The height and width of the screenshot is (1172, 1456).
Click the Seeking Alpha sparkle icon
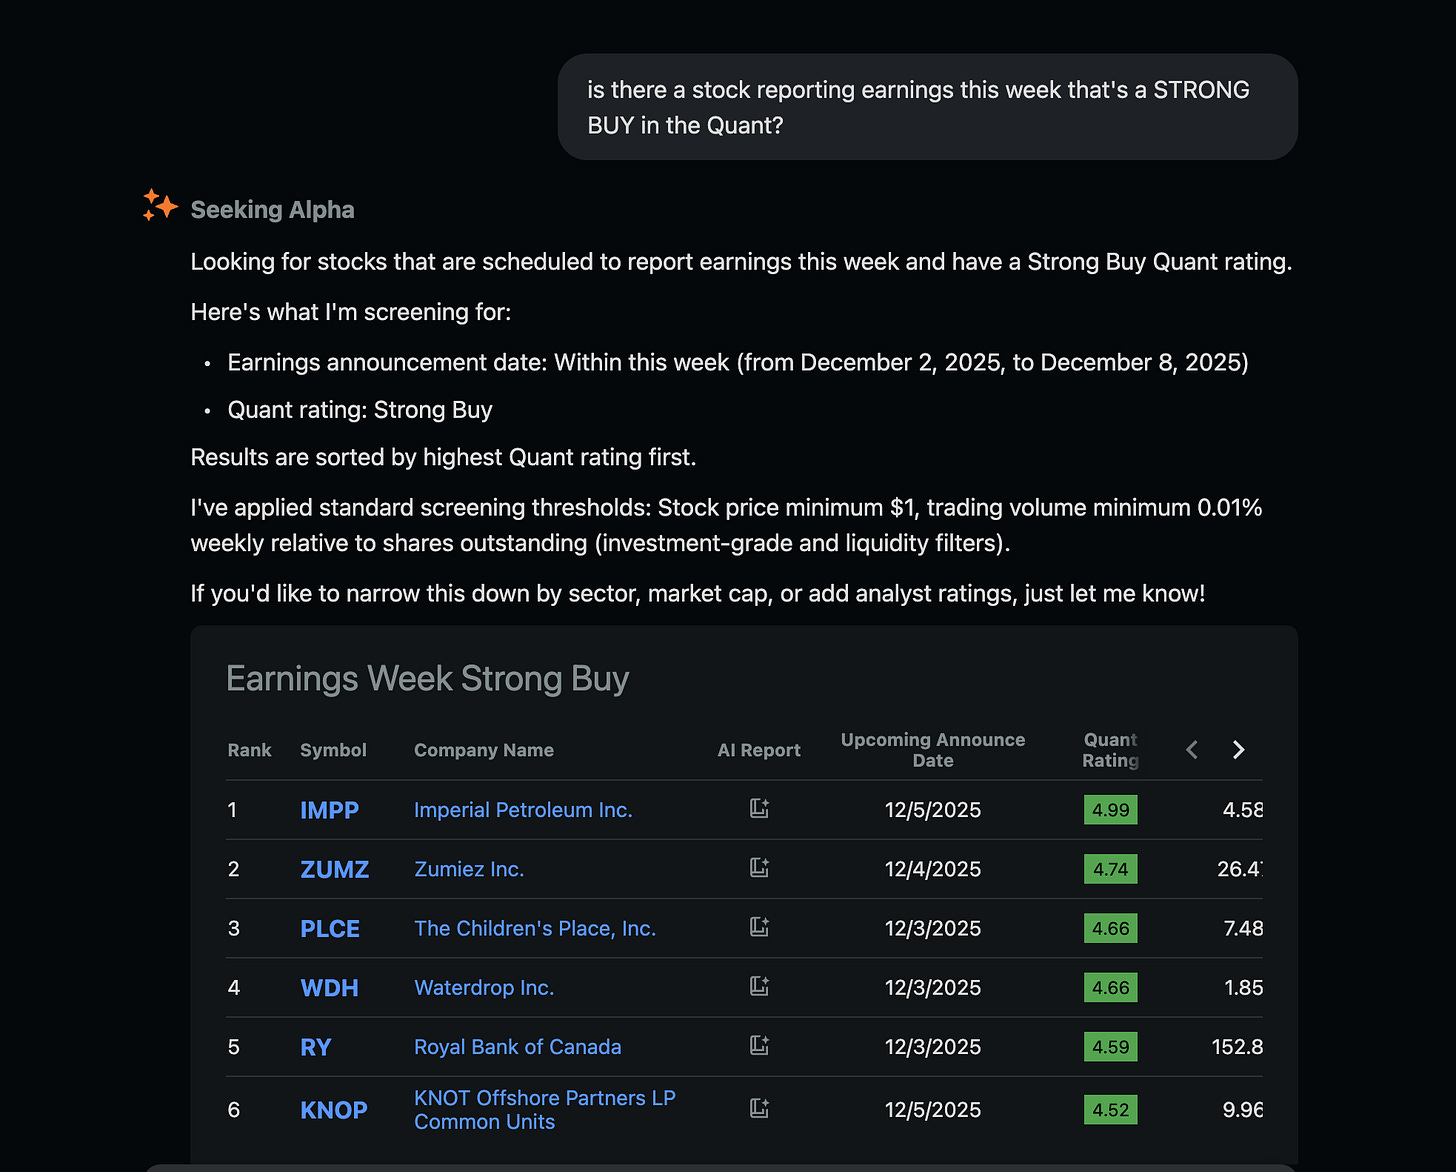[160, 206]
